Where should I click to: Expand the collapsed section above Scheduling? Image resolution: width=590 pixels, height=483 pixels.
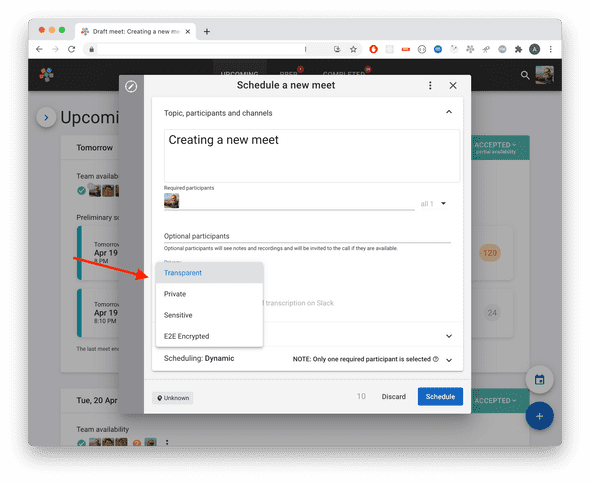[x=449, y=336]
